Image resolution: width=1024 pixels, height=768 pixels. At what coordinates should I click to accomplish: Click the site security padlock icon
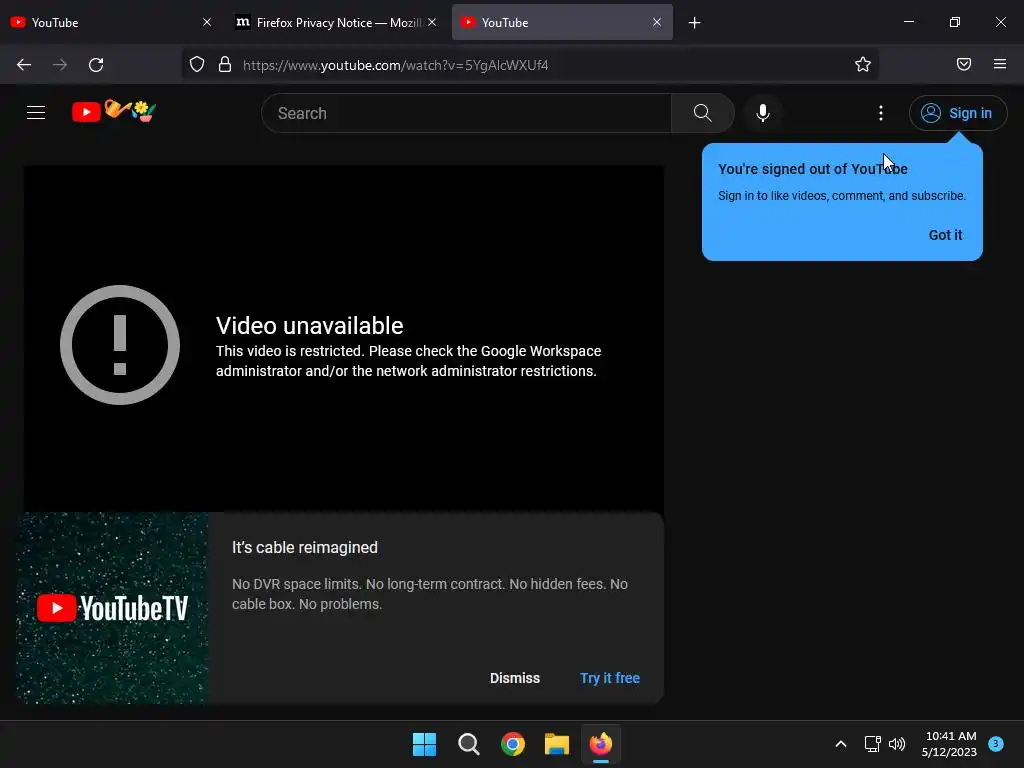(225, 65)
